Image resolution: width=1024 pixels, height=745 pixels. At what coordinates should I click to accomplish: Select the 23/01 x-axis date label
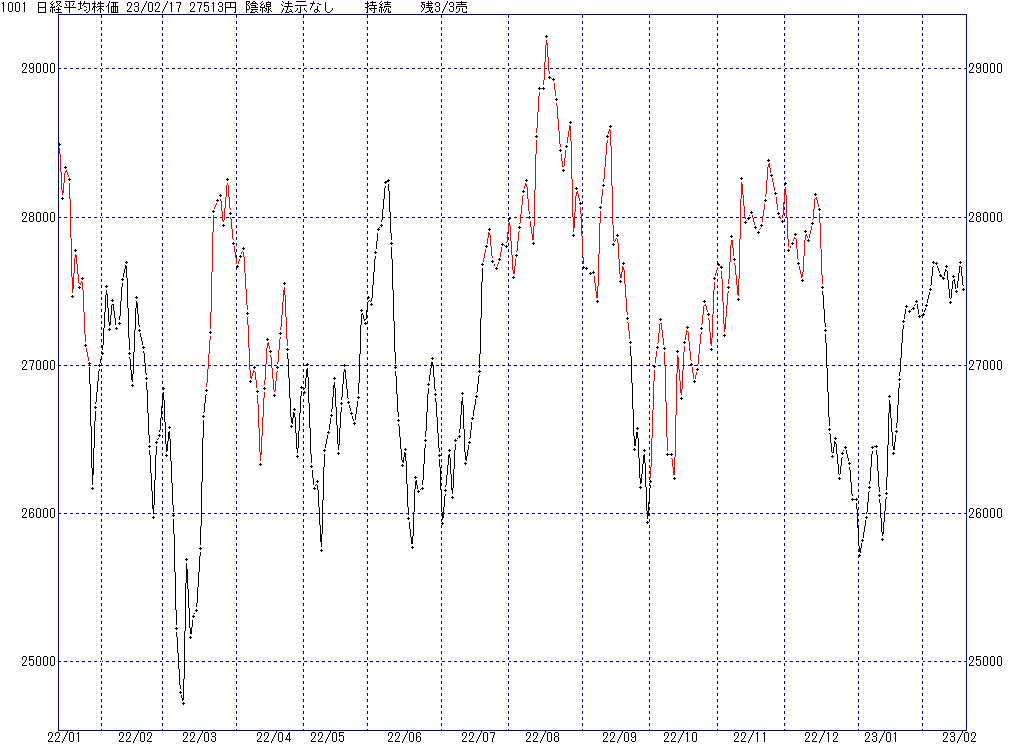[880, 737]
